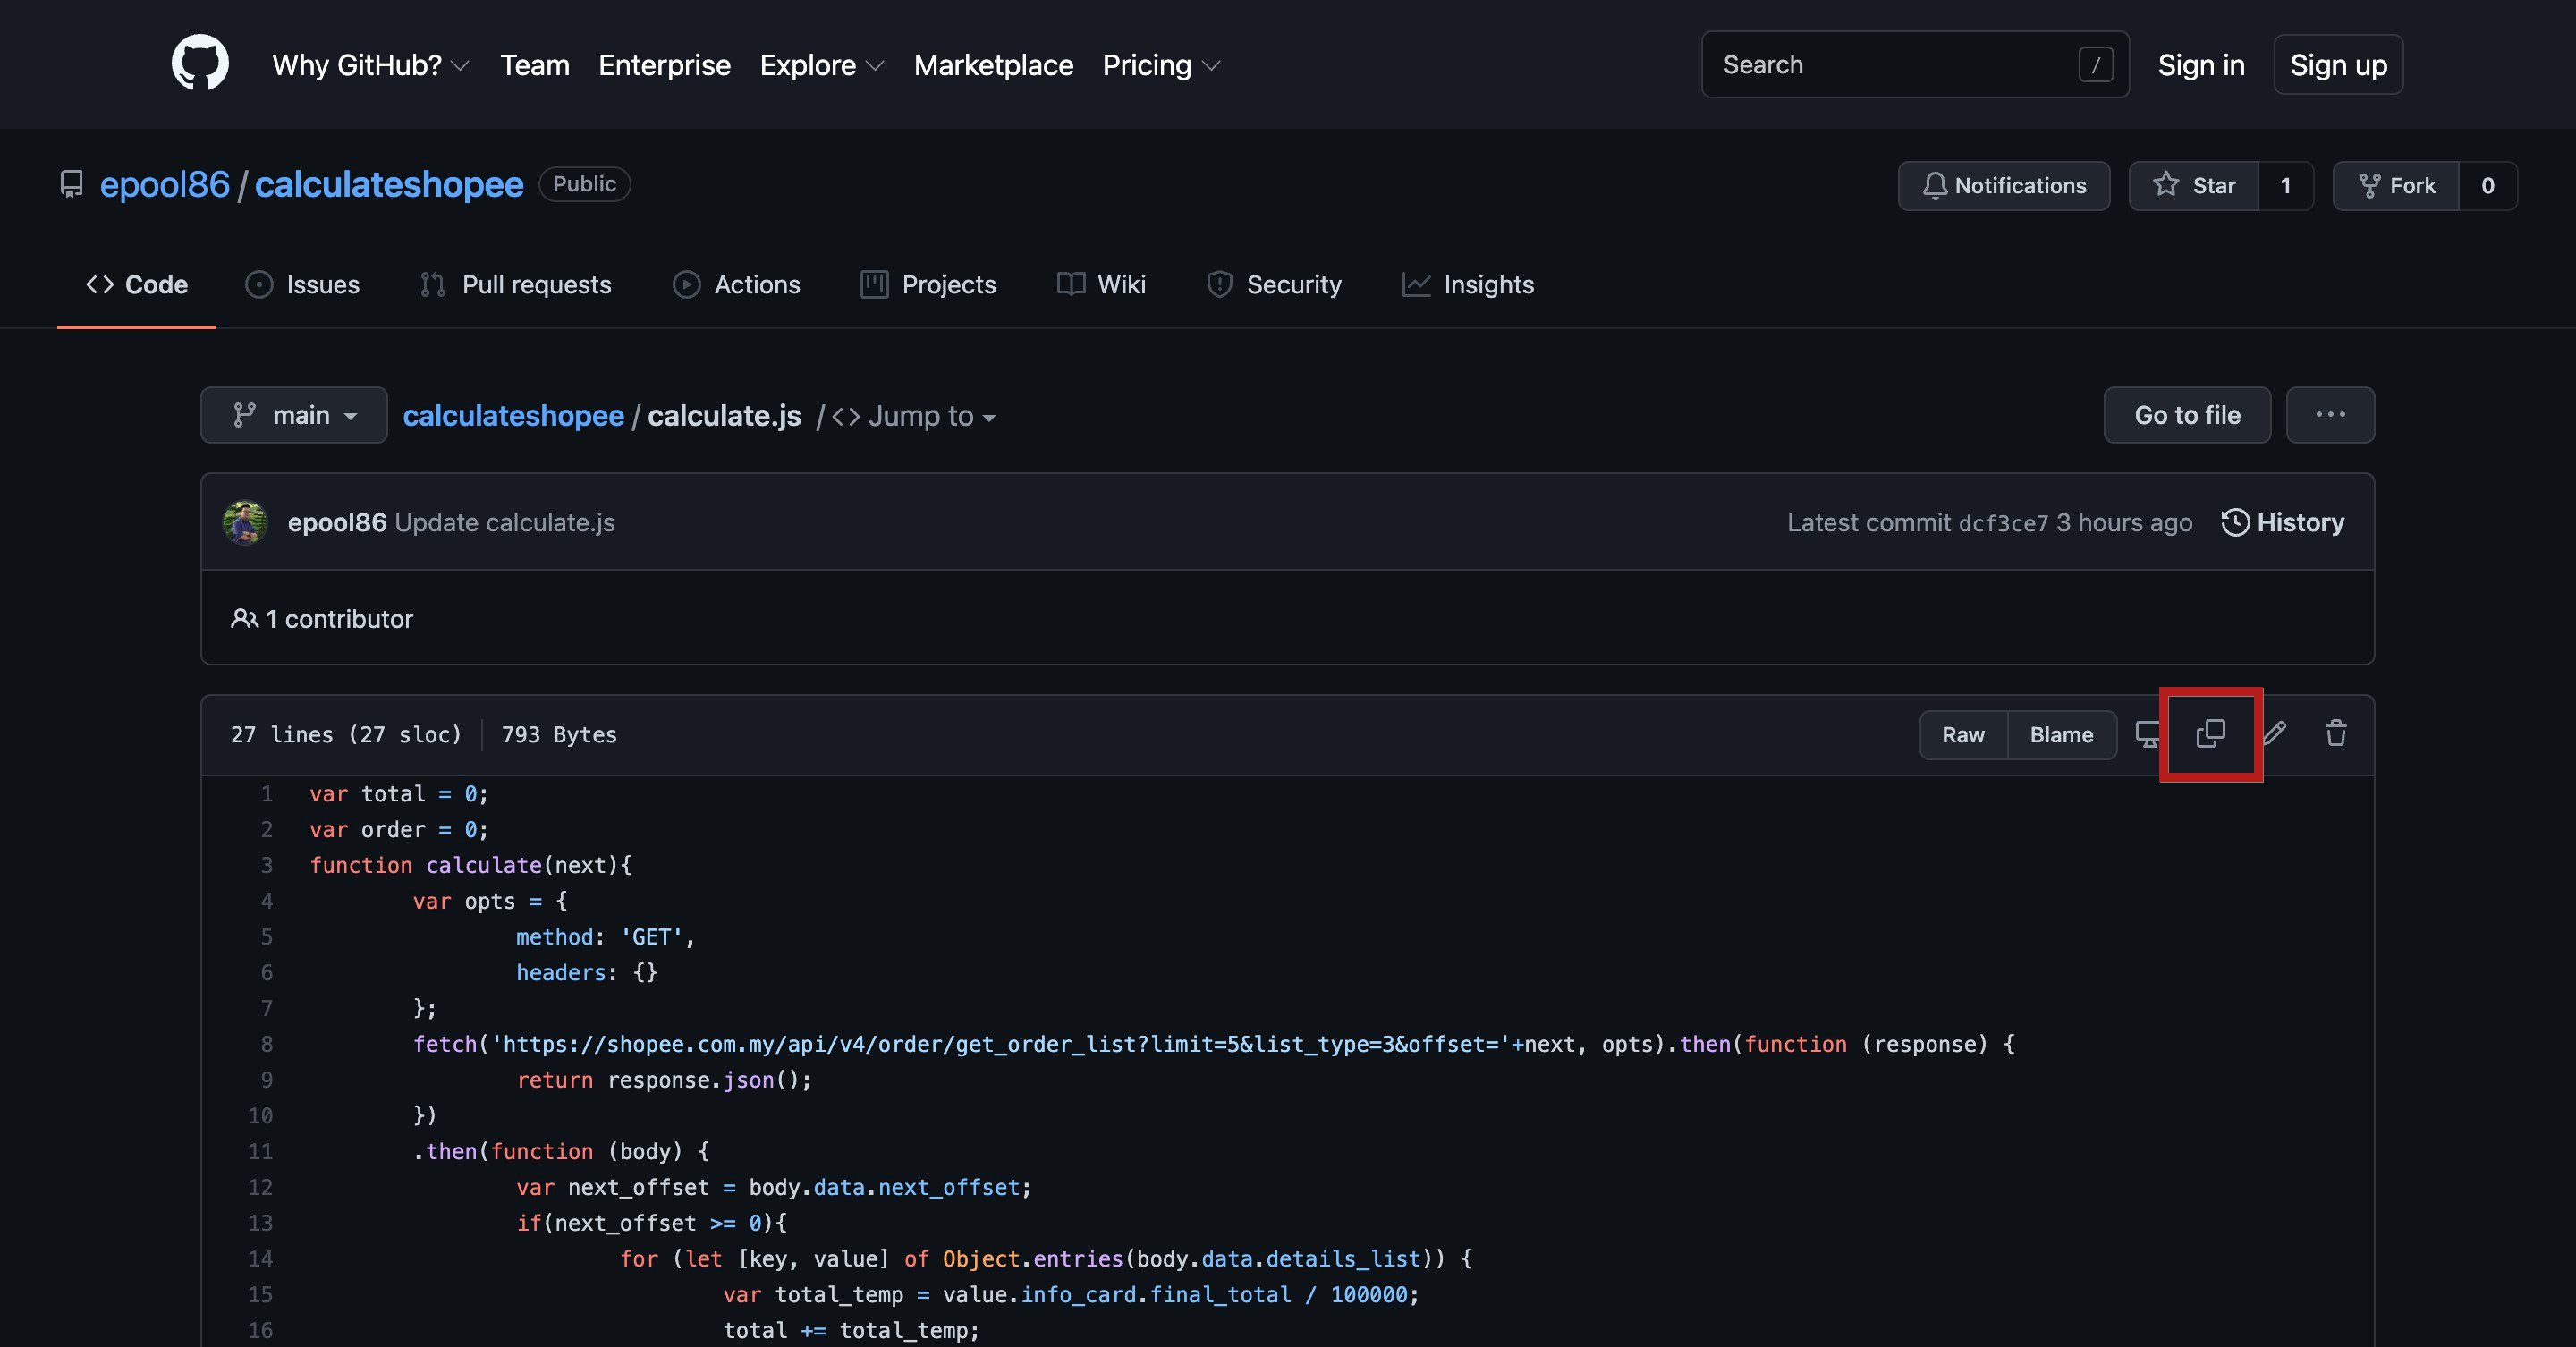Open Blame view

2061,735
